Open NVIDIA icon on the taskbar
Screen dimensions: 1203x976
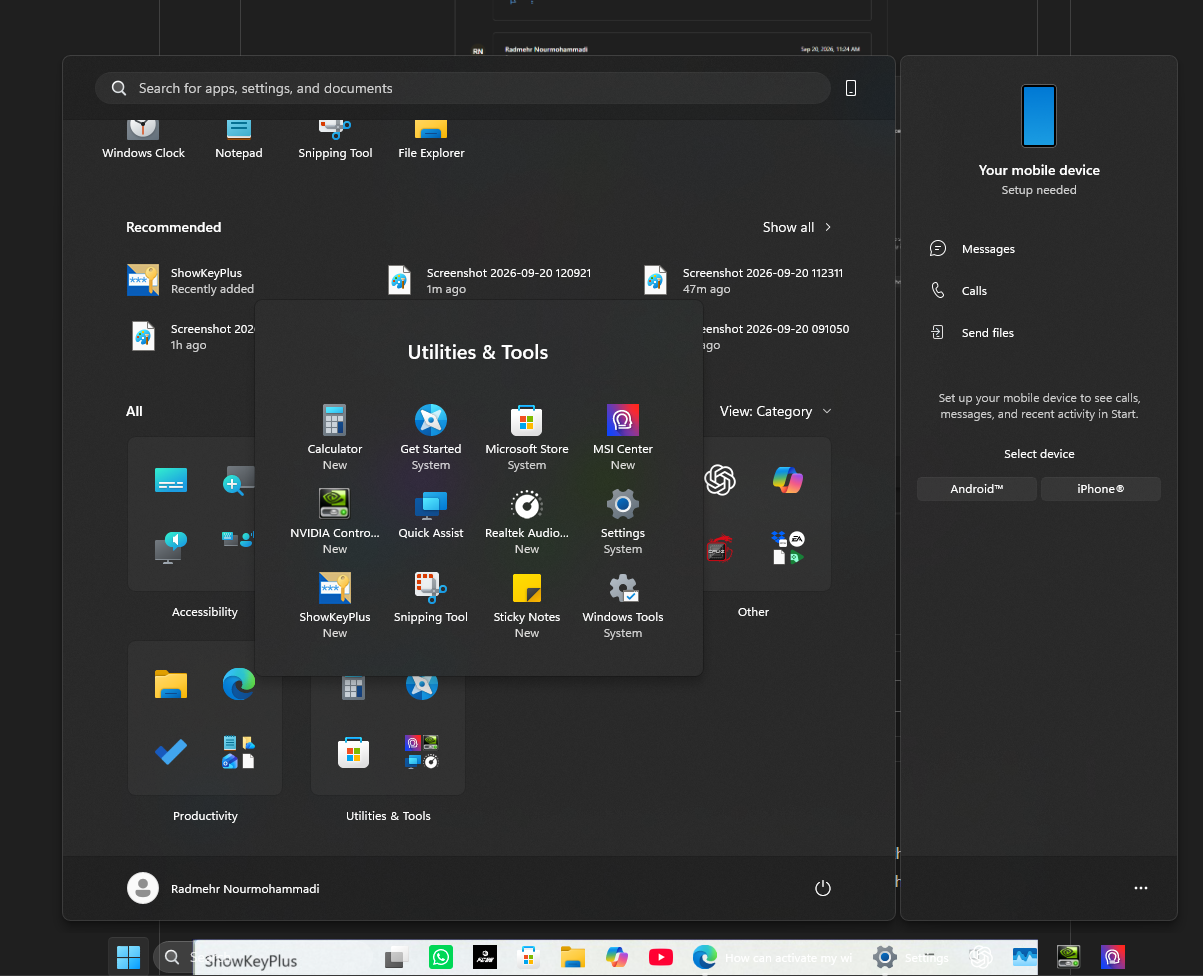pyautogui.click(x=1069, y=957)
